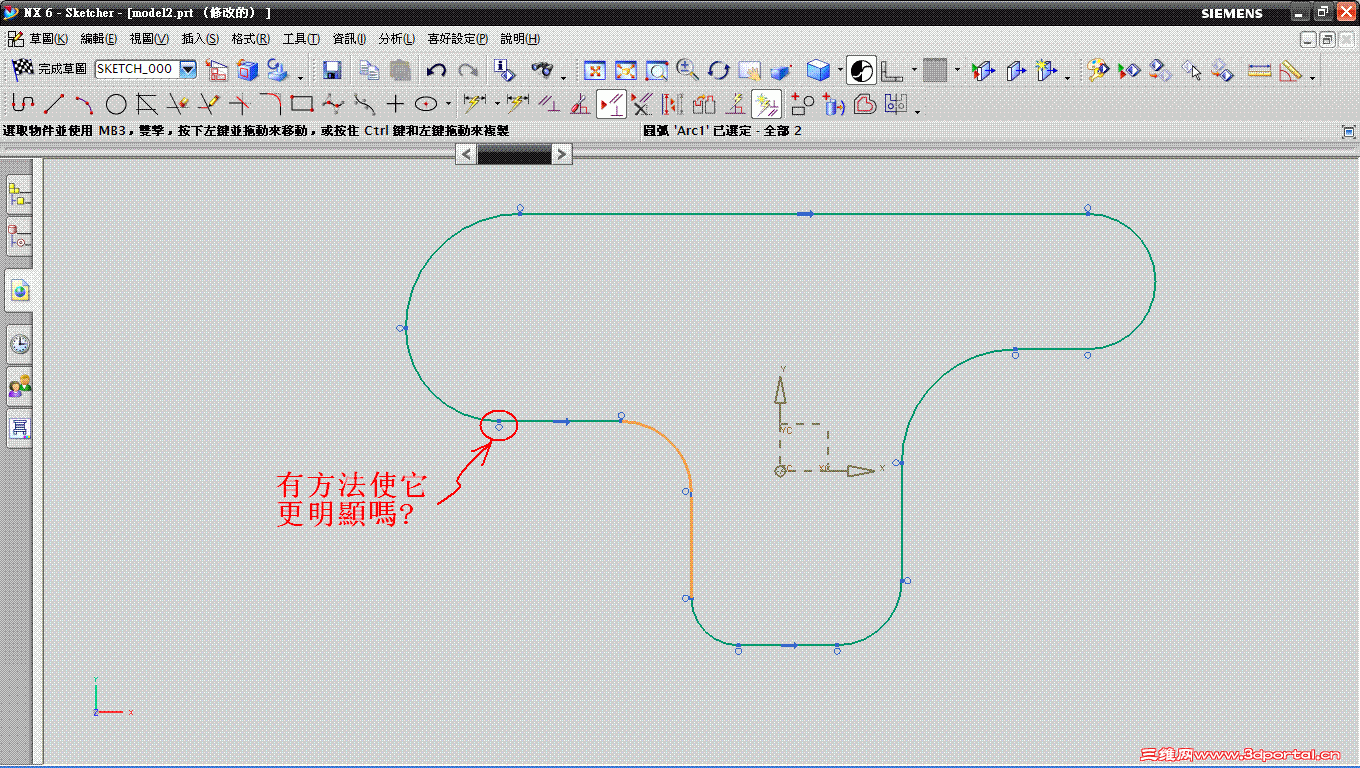Open the 喜好設定(P) Preferences menu
The width and height of the screenshot is (1360, 768).
pos(458,39)
